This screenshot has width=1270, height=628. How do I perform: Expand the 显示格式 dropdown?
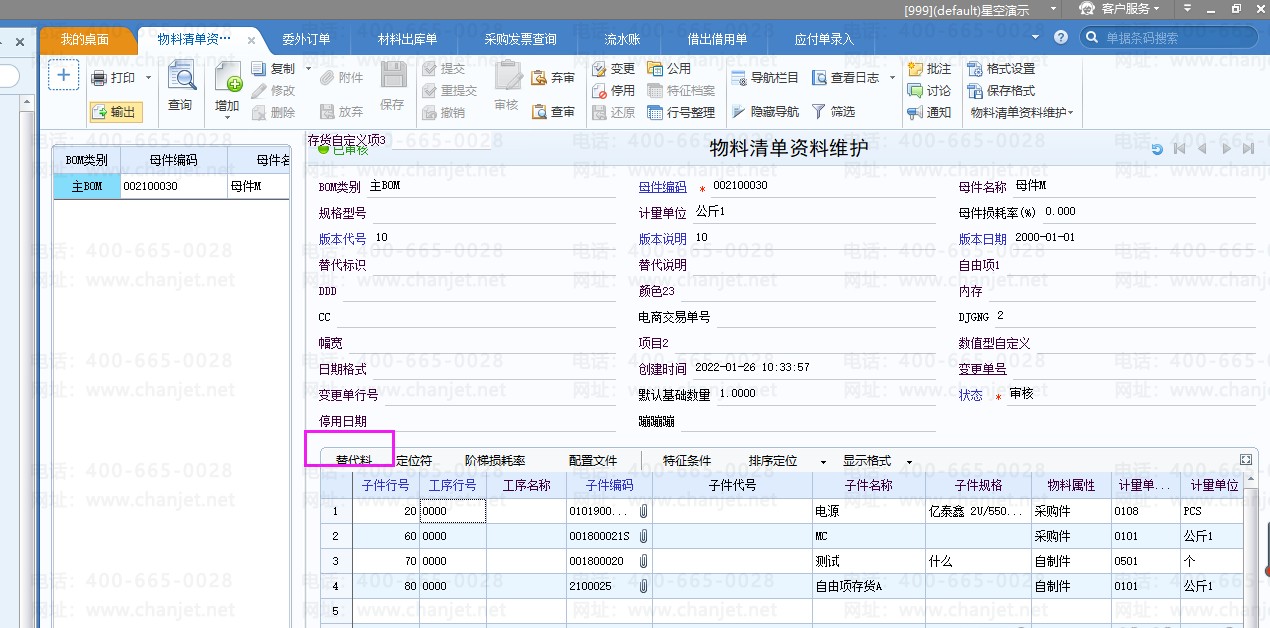[909, 462]
